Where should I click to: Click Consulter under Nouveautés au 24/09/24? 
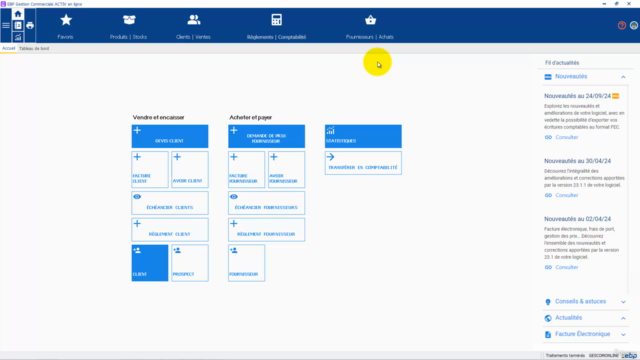(567, 137)
